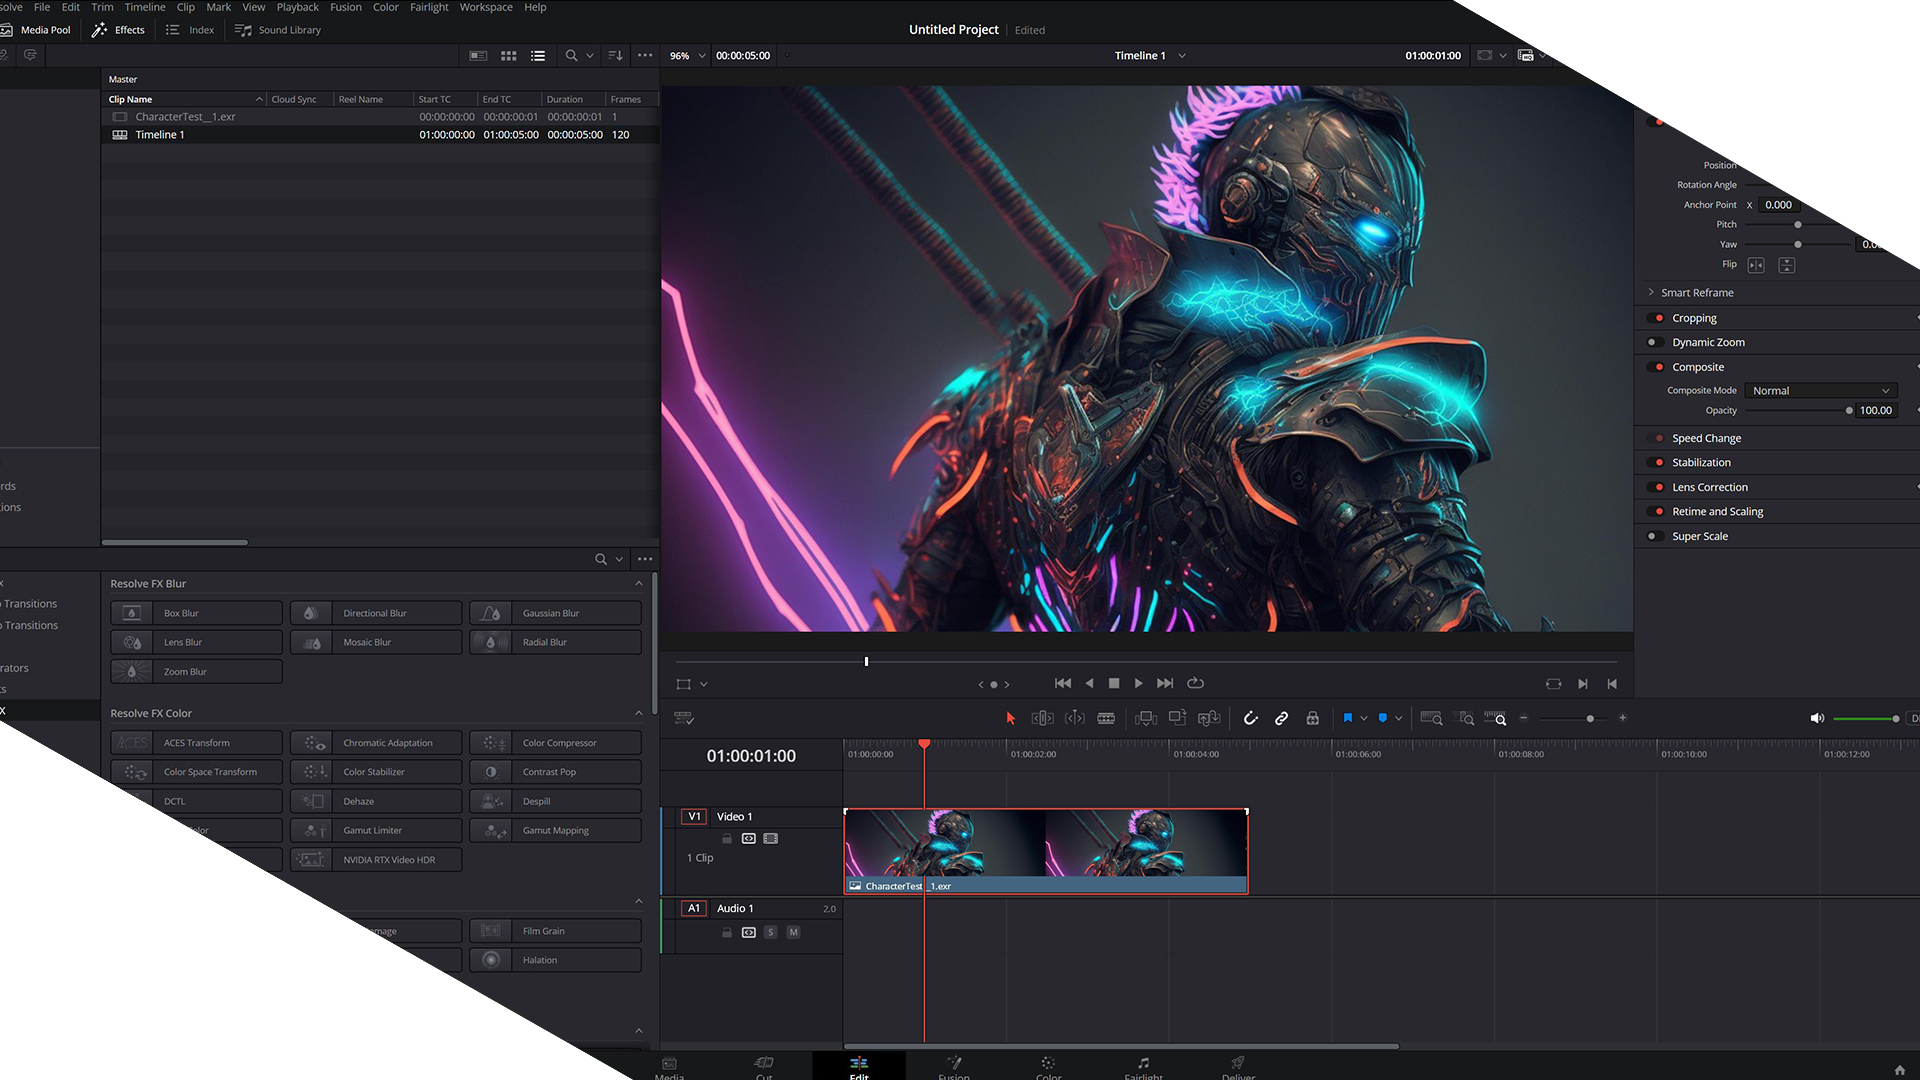
Task: Open the Playback menu
Action: click(297, 7)
